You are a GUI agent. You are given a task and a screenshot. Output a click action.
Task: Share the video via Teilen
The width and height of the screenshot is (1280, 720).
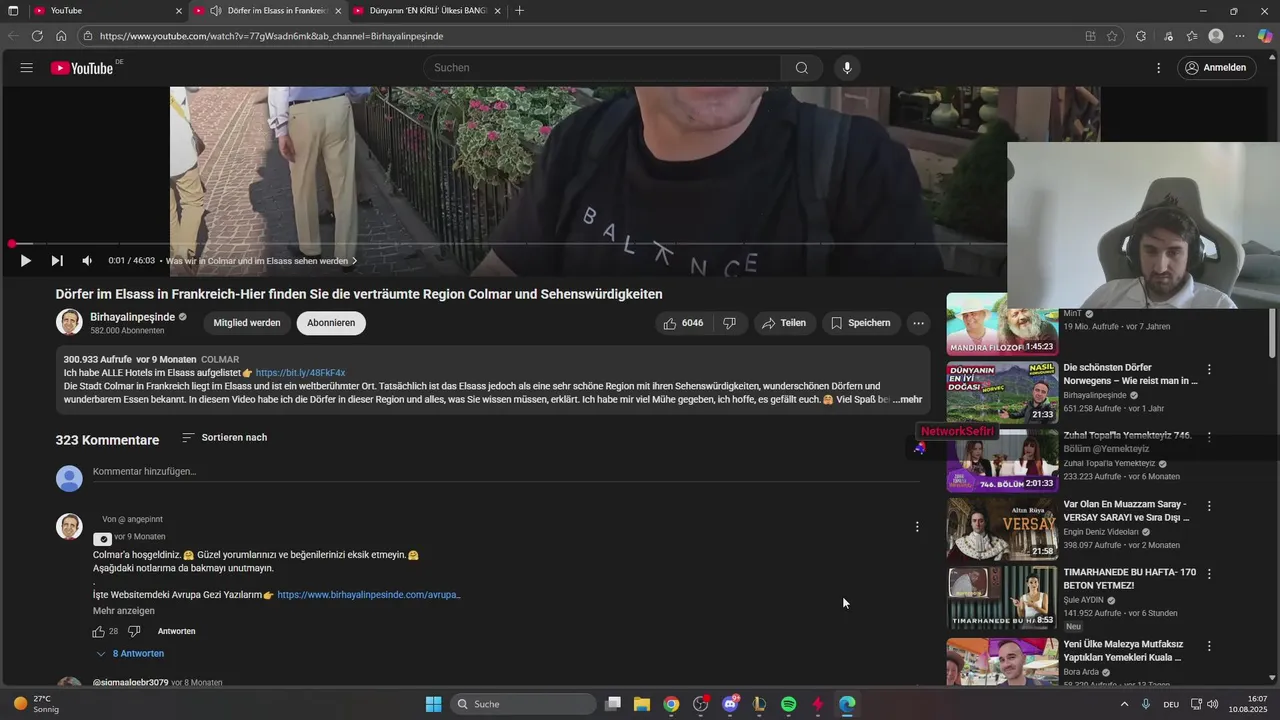[x=784, y=323]
